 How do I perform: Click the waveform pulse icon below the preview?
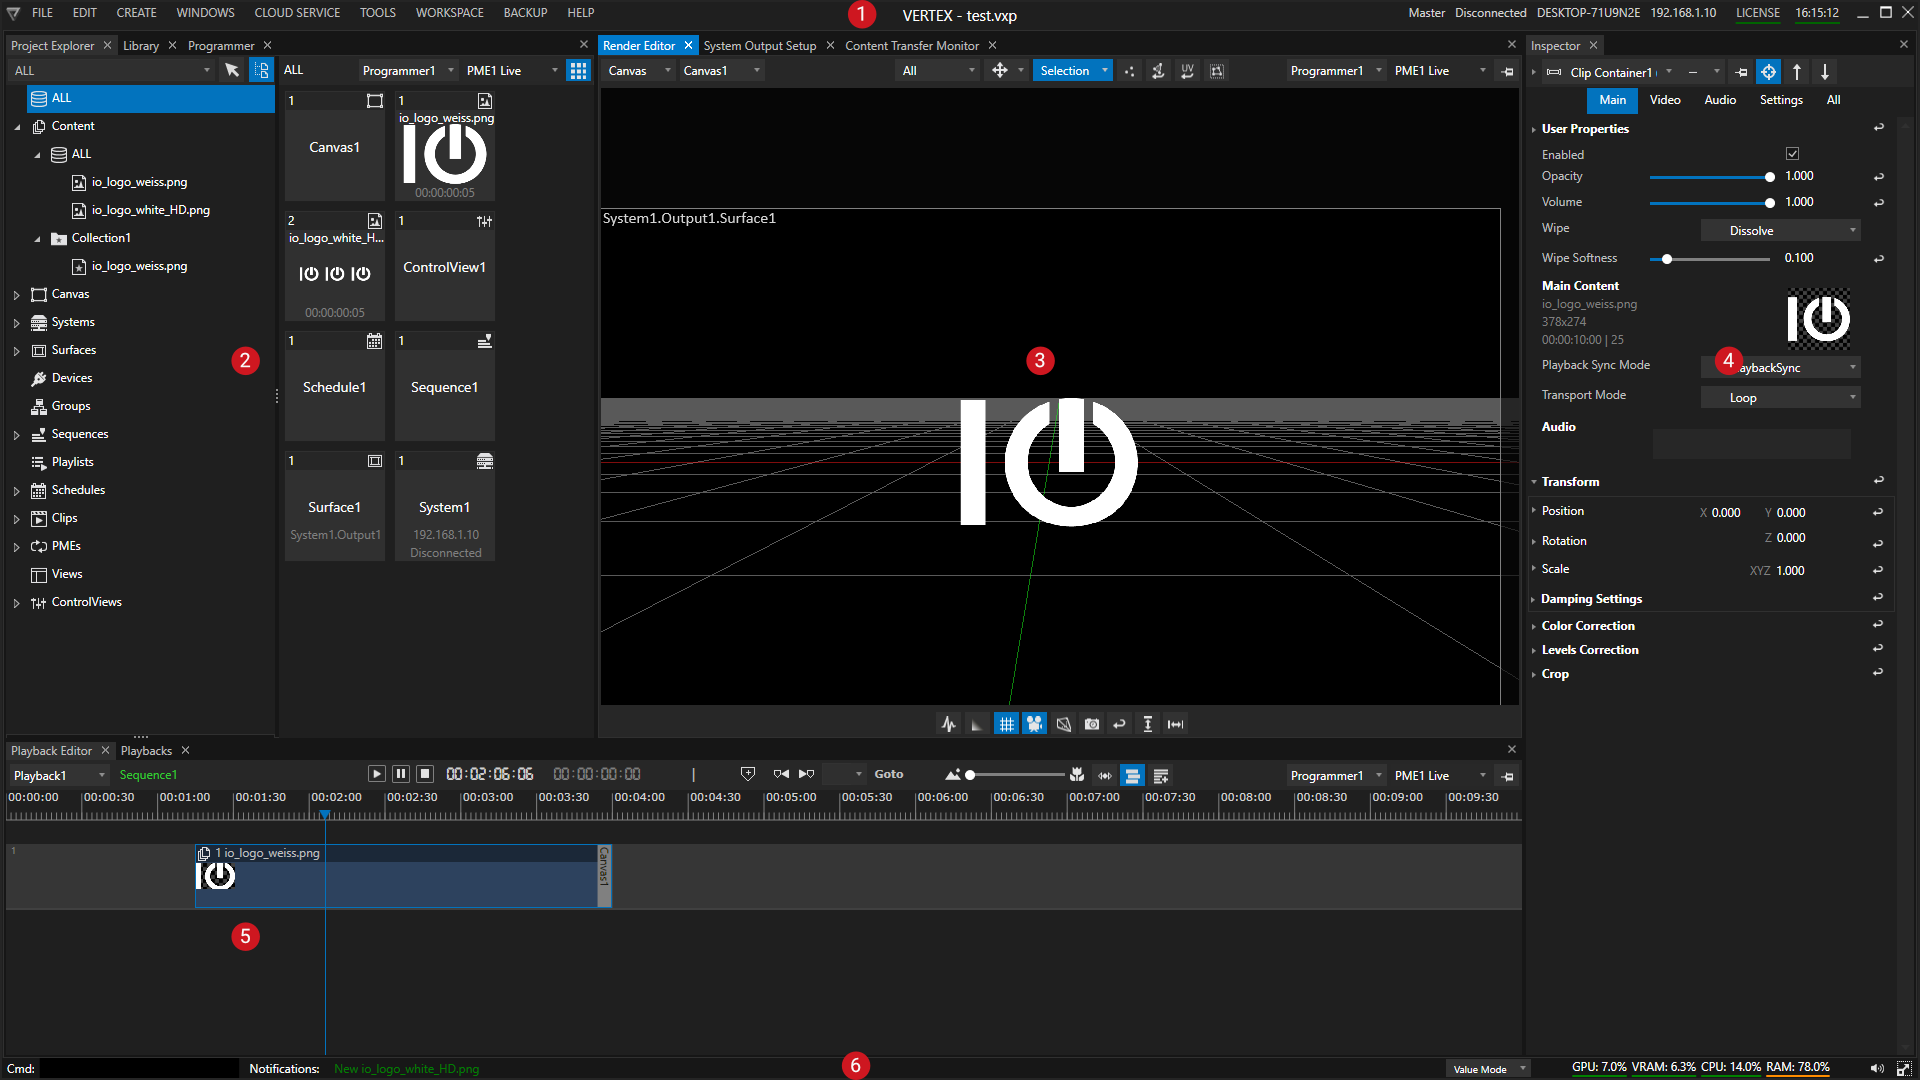coord(949,724)
